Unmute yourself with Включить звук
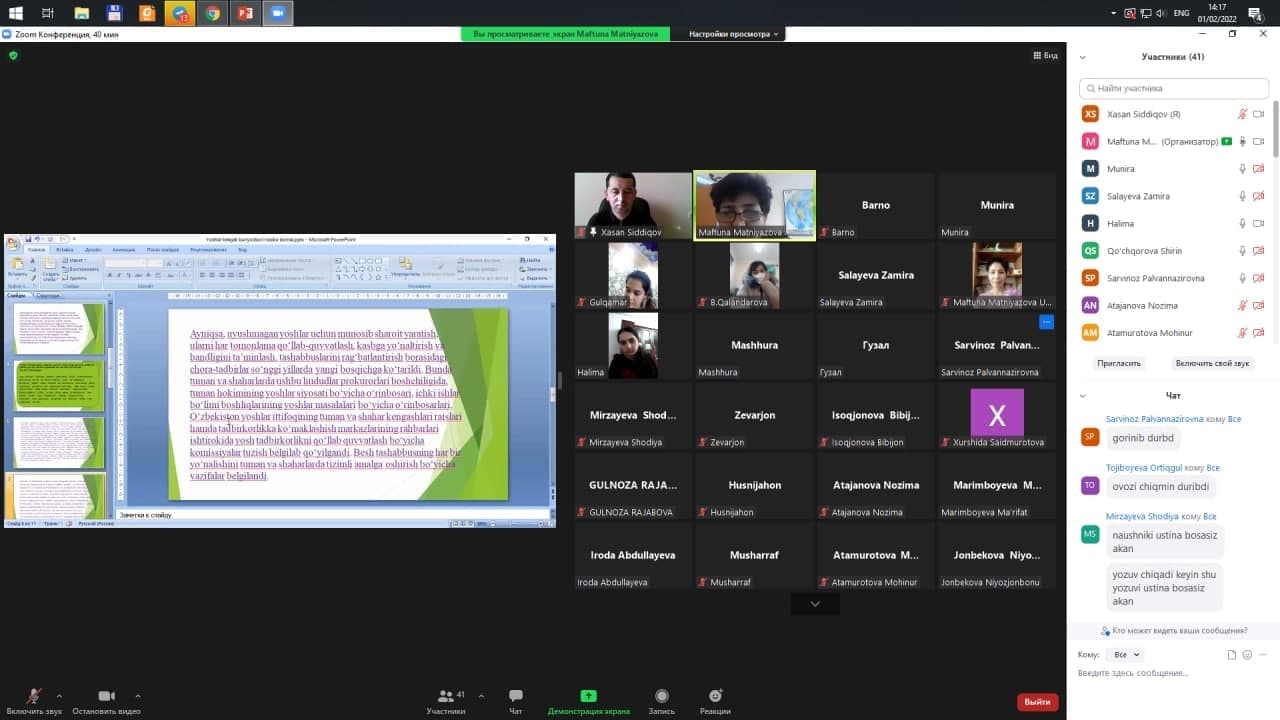 pos(34,701)
